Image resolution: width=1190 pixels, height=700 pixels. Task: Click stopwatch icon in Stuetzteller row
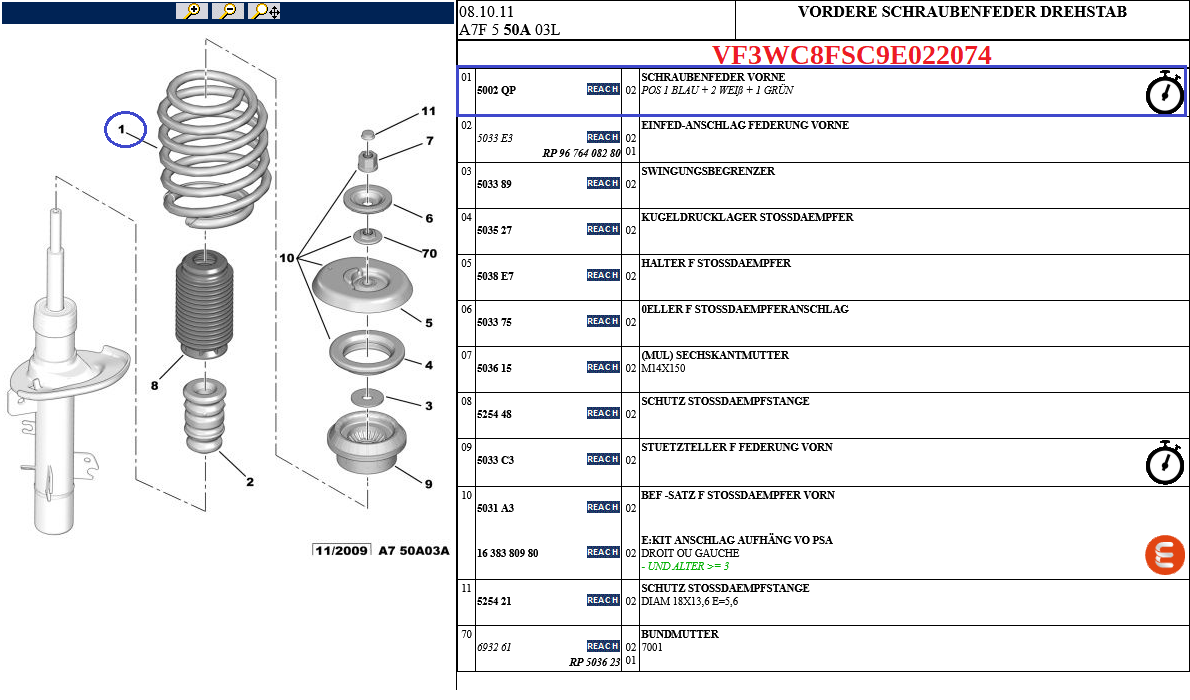coord(1164,462)
